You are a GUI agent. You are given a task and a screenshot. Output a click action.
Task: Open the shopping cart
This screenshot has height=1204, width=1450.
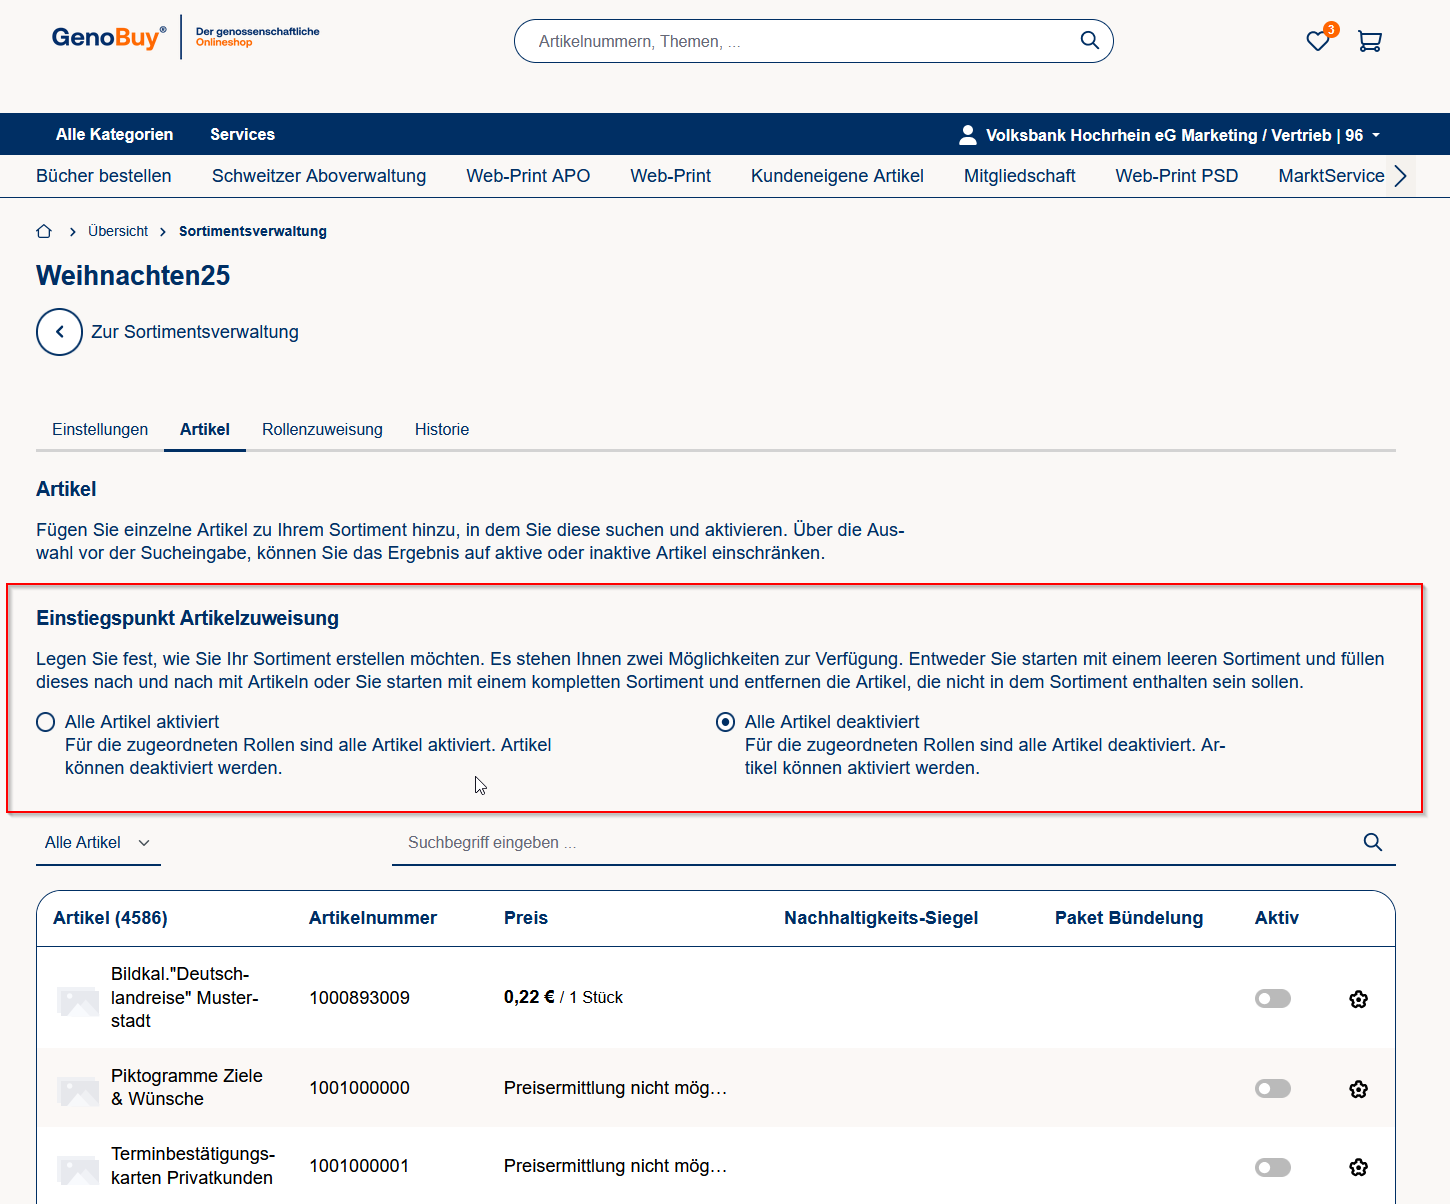[1369, 41]
